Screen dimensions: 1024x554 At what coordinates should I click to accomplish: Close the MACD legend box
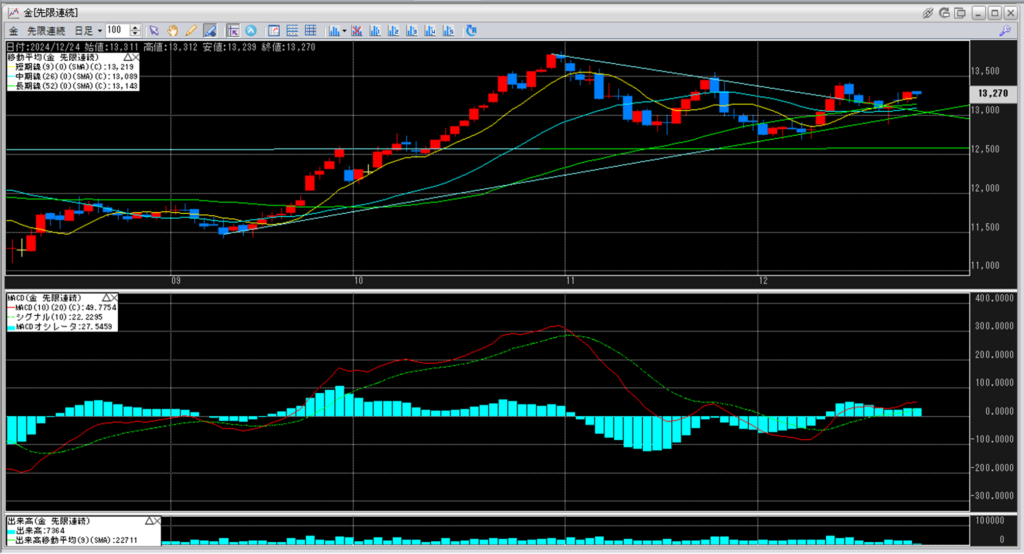coord(114,298)
